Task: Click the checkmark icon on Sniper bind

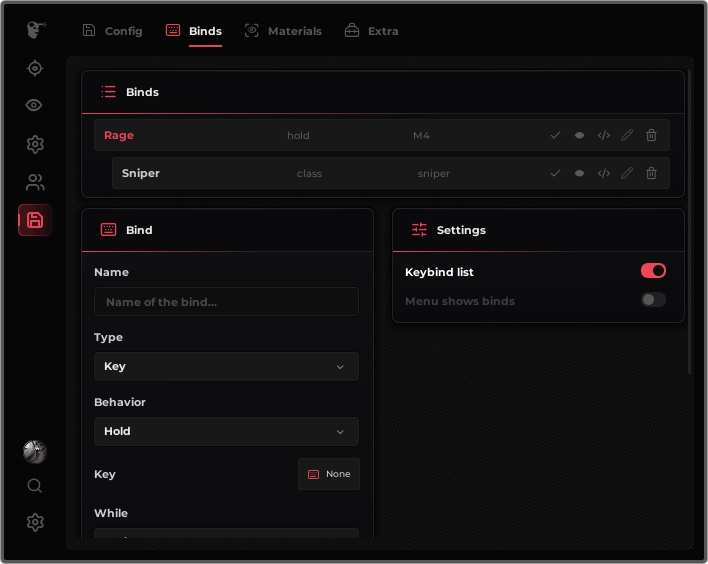Action: (x=555, y=173)
